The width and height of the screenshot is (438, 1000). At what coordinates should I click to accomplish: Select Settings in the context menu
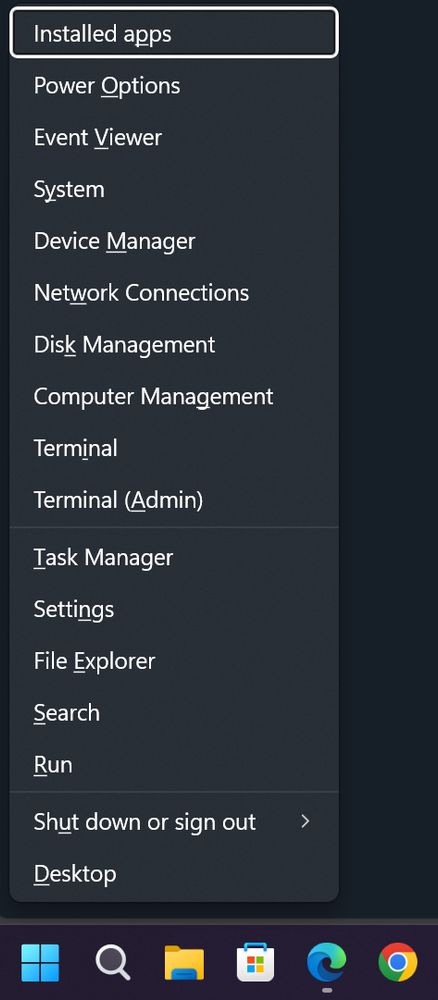pos(174,609)
